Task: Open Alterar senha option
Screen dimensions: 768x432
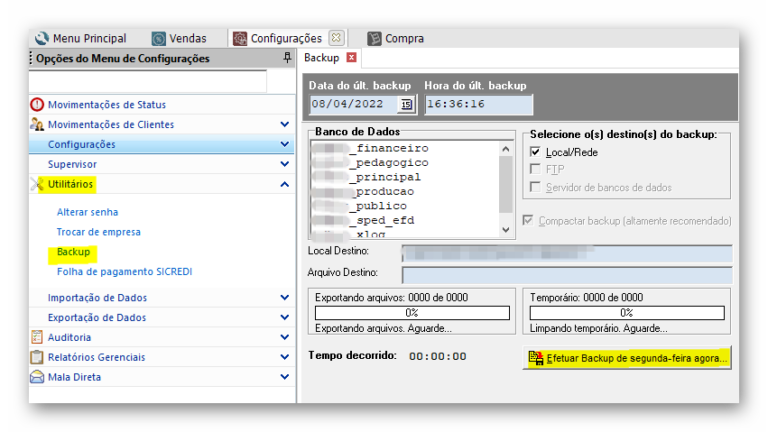Action: tap(87, 212)
